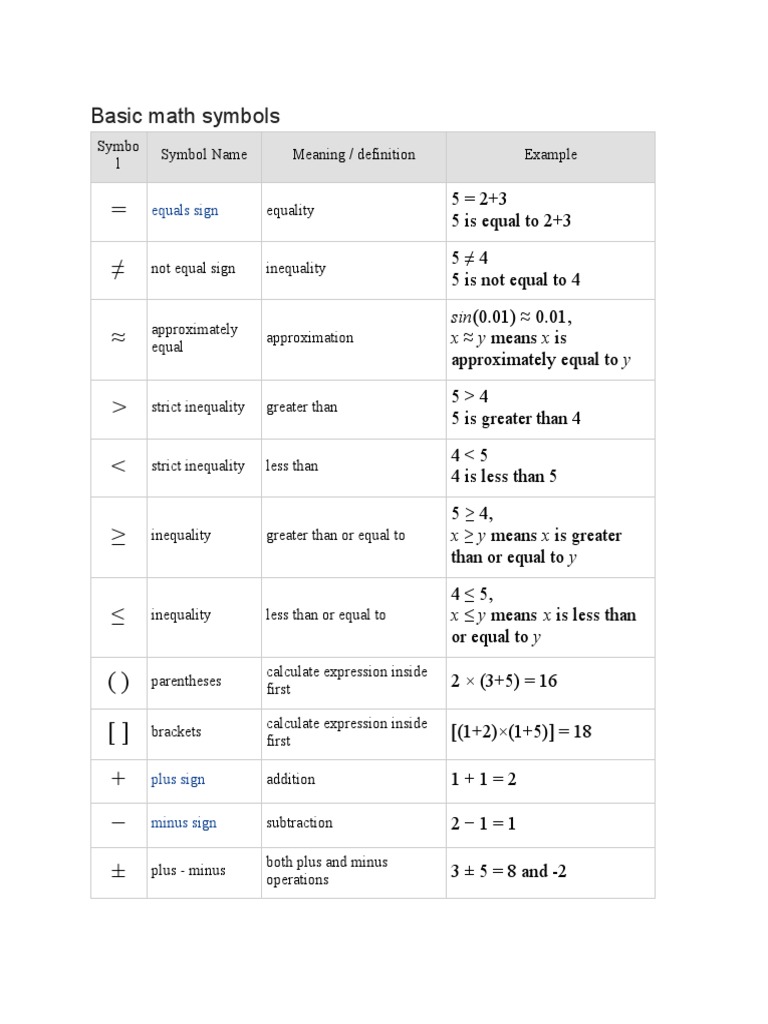Click the less-than symbol in Symbol column
768x1024 pixels.
118,466
